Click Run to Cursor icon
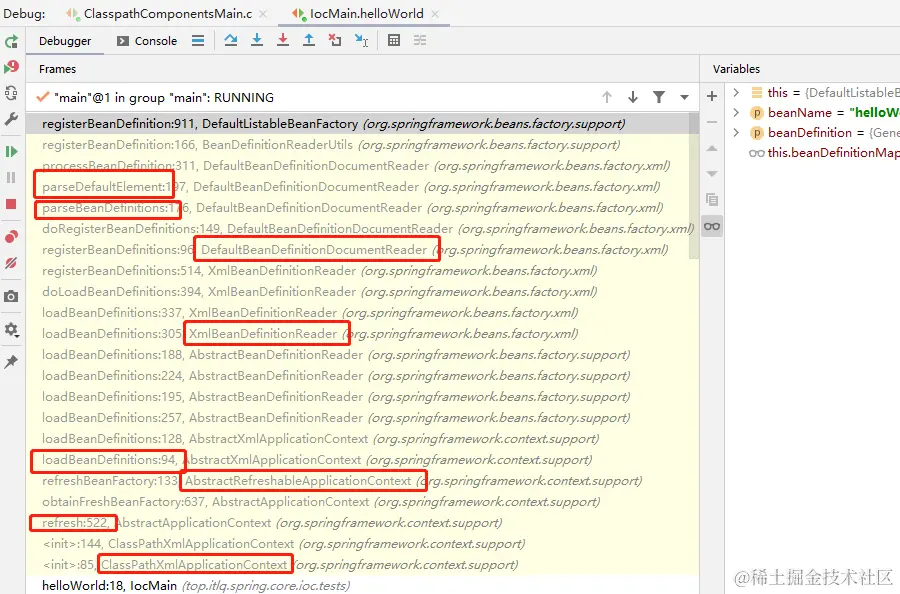This screenshot has width=900, height=594. point(361,40)
